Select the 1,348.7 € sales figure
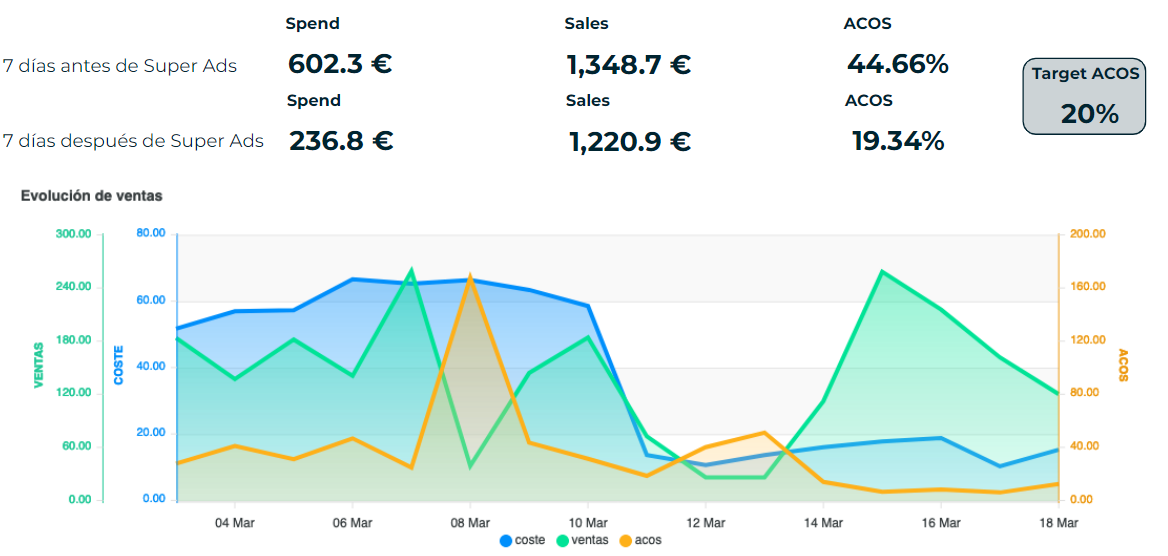Image resolution: width=1168 pixels, height=556 pixels. click(628, 65)
